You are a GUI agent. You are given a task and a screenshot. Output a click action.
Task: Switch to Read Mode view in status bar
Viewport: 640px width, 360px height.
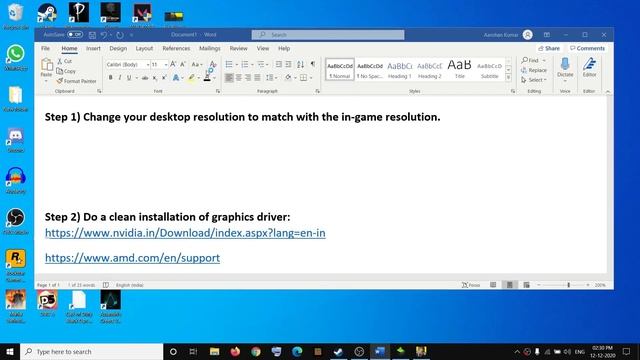point(493,285)
